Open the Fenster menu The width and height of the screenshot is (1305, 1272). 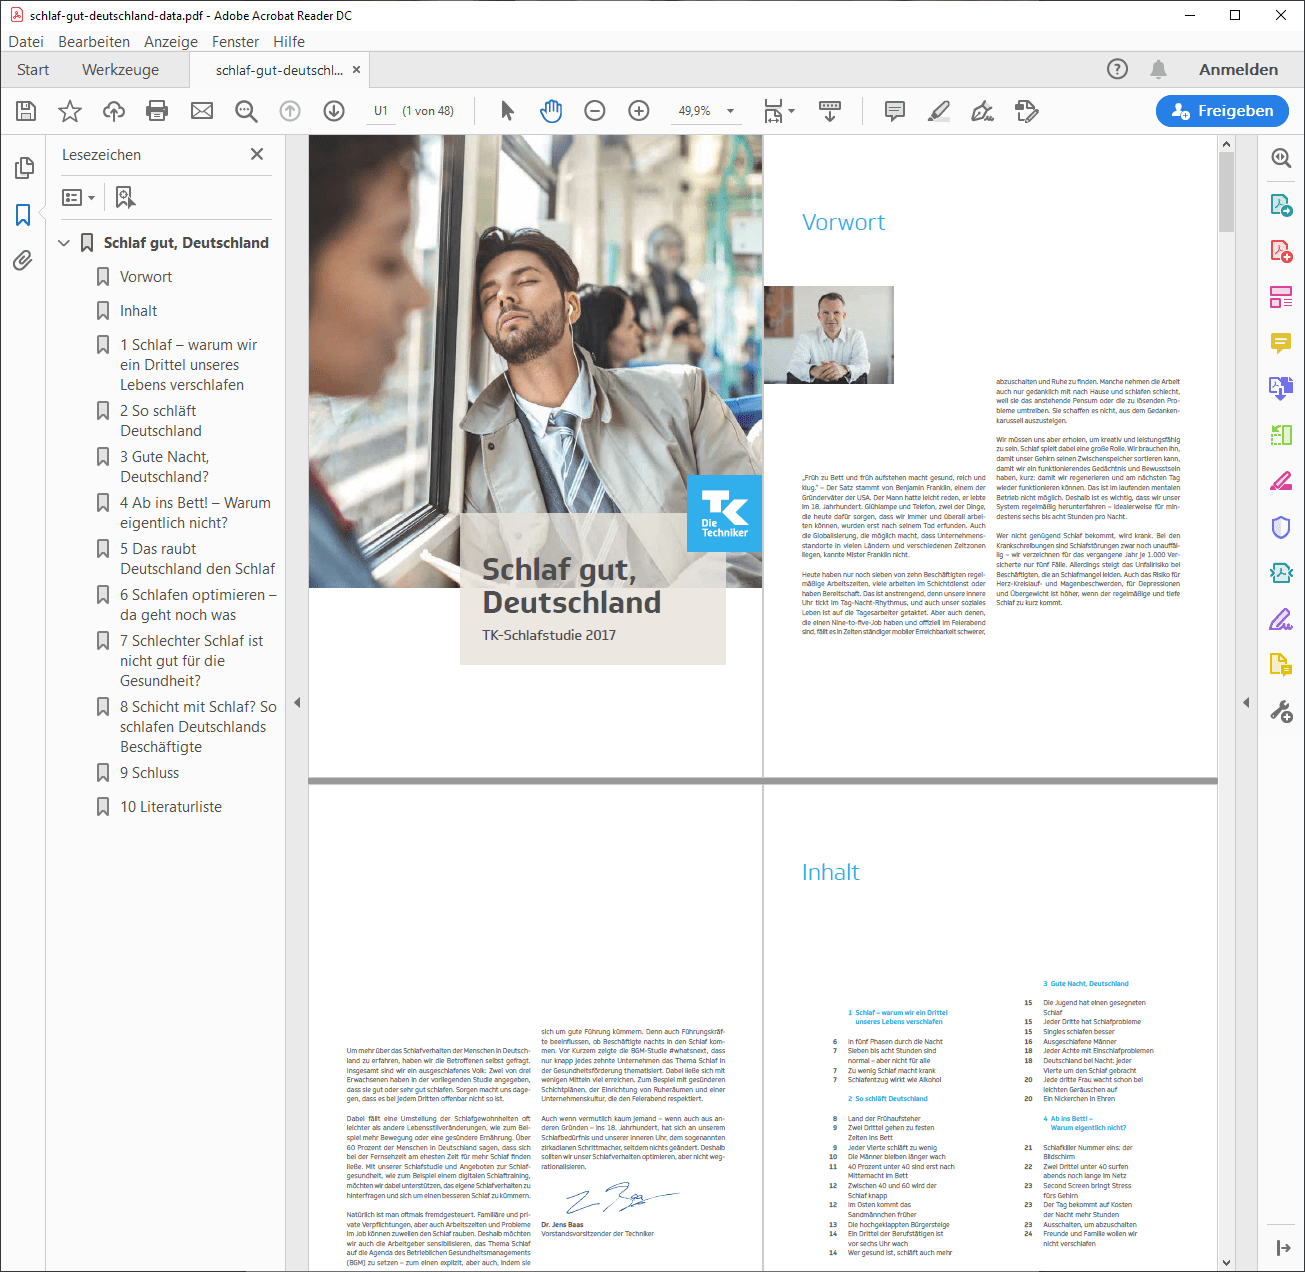[x=235, y=41]
